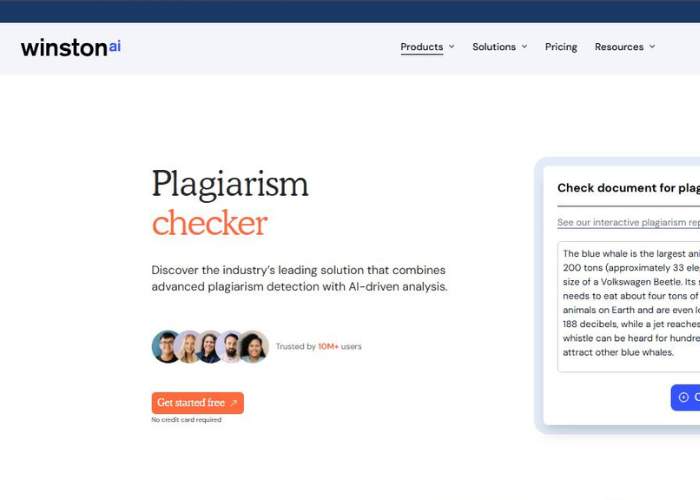Click the last avatar in the row
This screenshot has width=700, height=500.
coord(253,347)
